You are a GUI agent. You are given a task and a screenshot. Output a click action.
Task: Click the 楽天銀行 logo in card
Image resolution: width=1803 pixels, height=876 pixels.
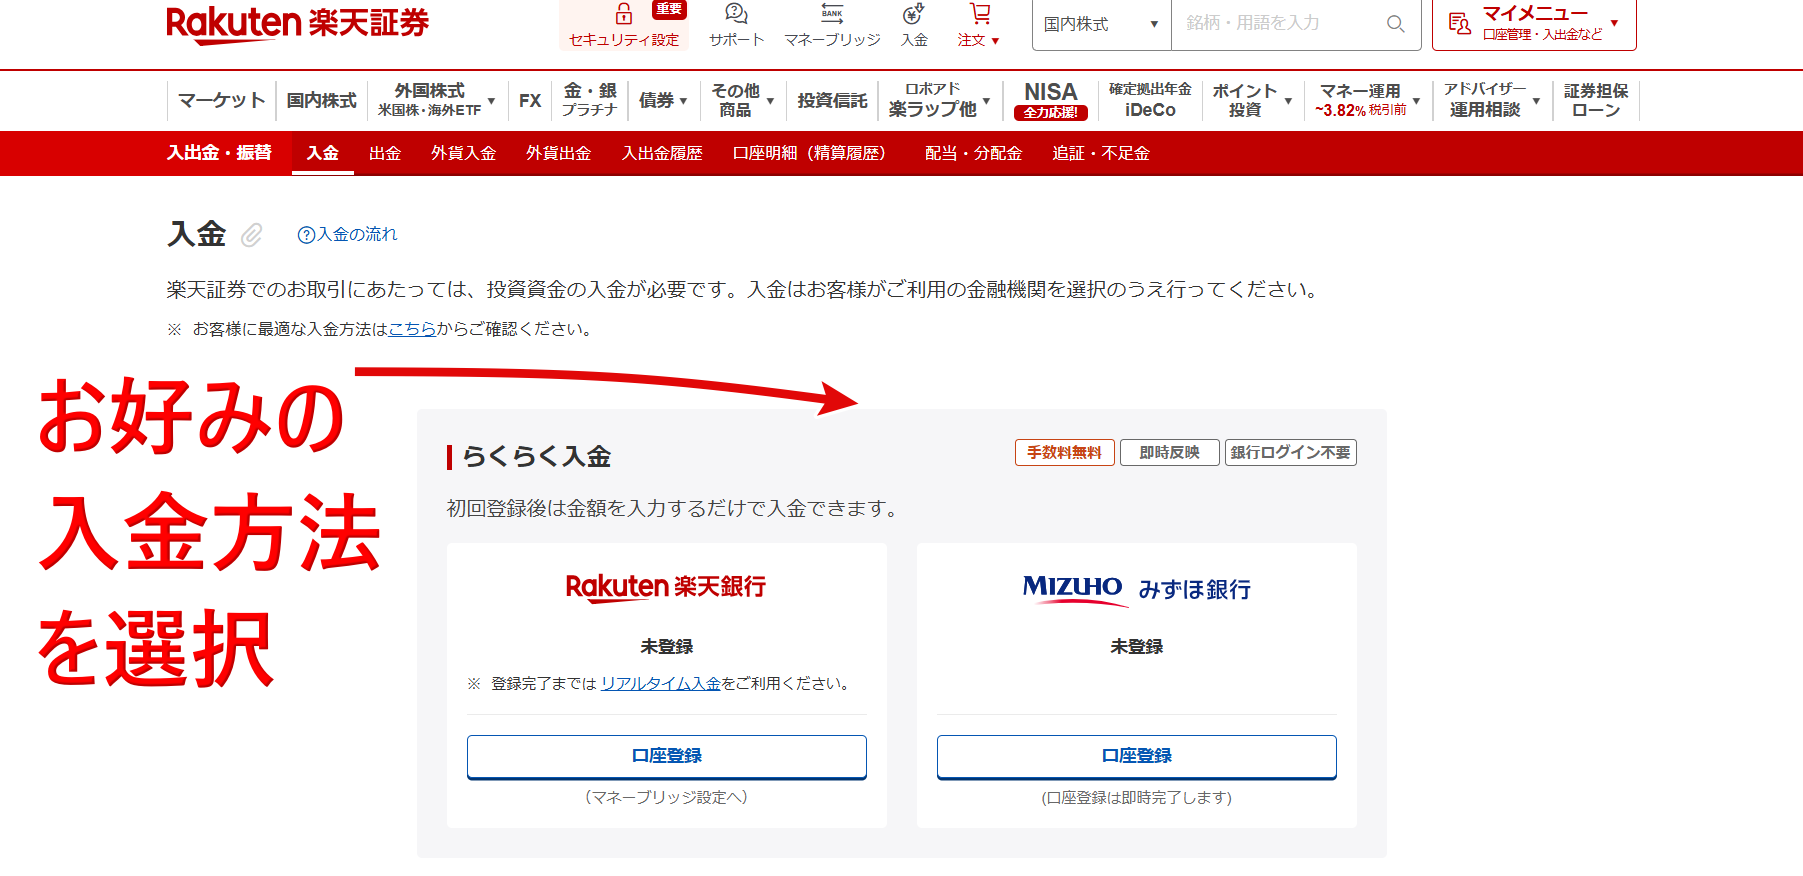tap(666, 587)
